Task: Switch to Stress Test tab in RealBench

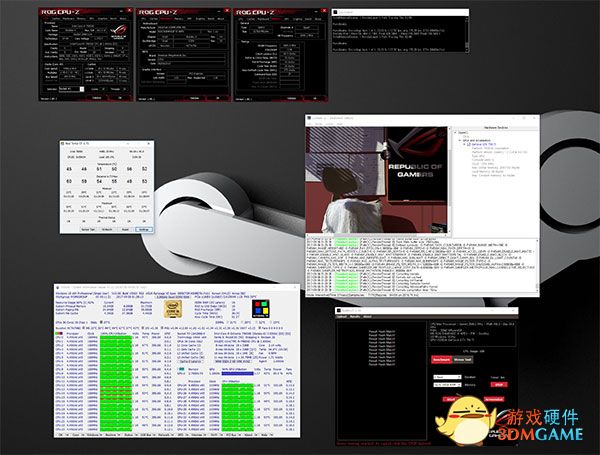Action: tap(463, 360)
